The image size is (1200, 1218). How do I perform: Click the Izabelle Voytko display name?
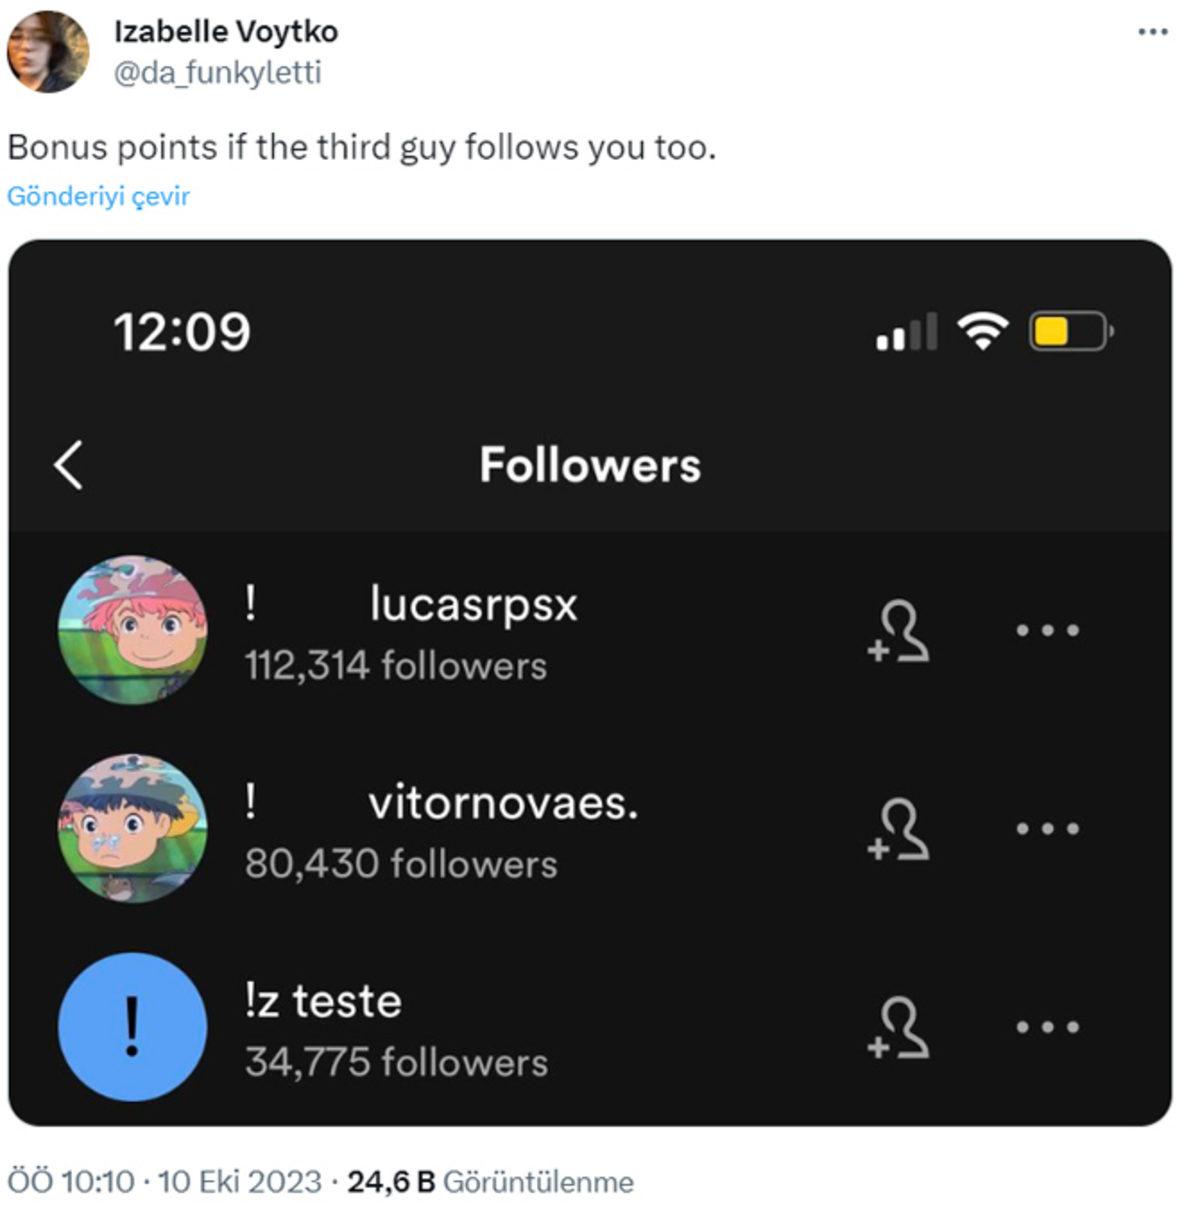click(x=226, y=32)
